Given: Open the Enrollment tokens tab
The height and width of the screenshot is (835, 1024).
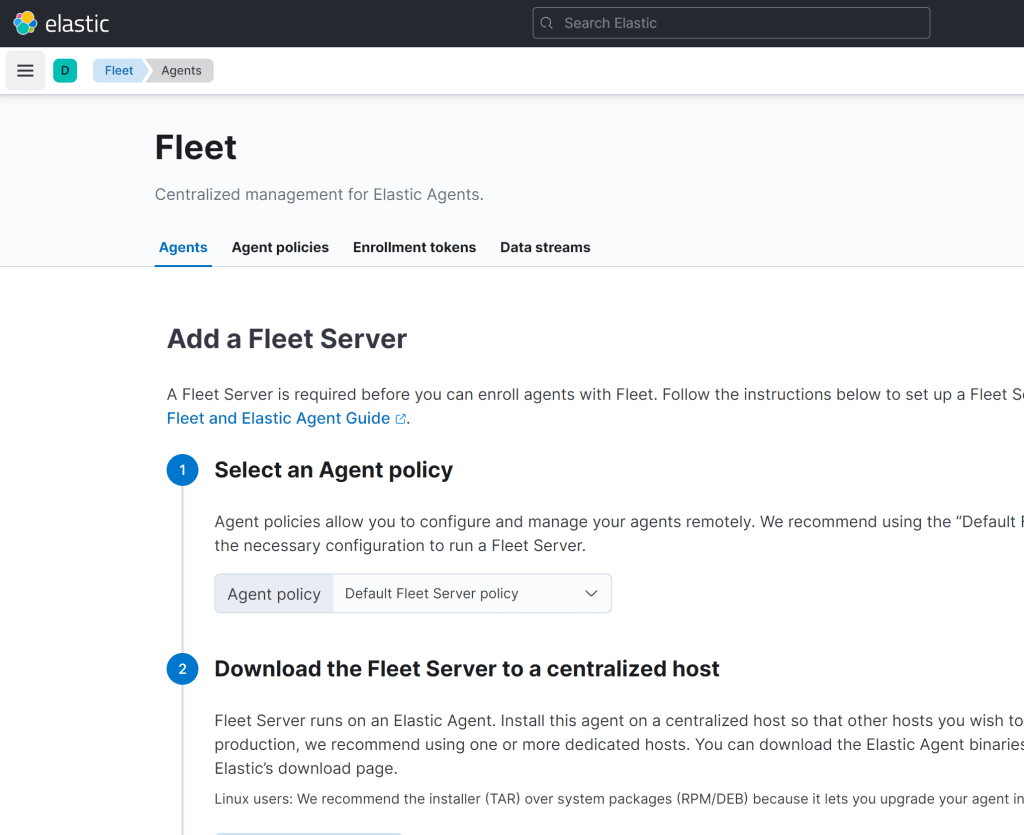Looking at the screenshot, I should pyautogui.click(x=414, y=247).
